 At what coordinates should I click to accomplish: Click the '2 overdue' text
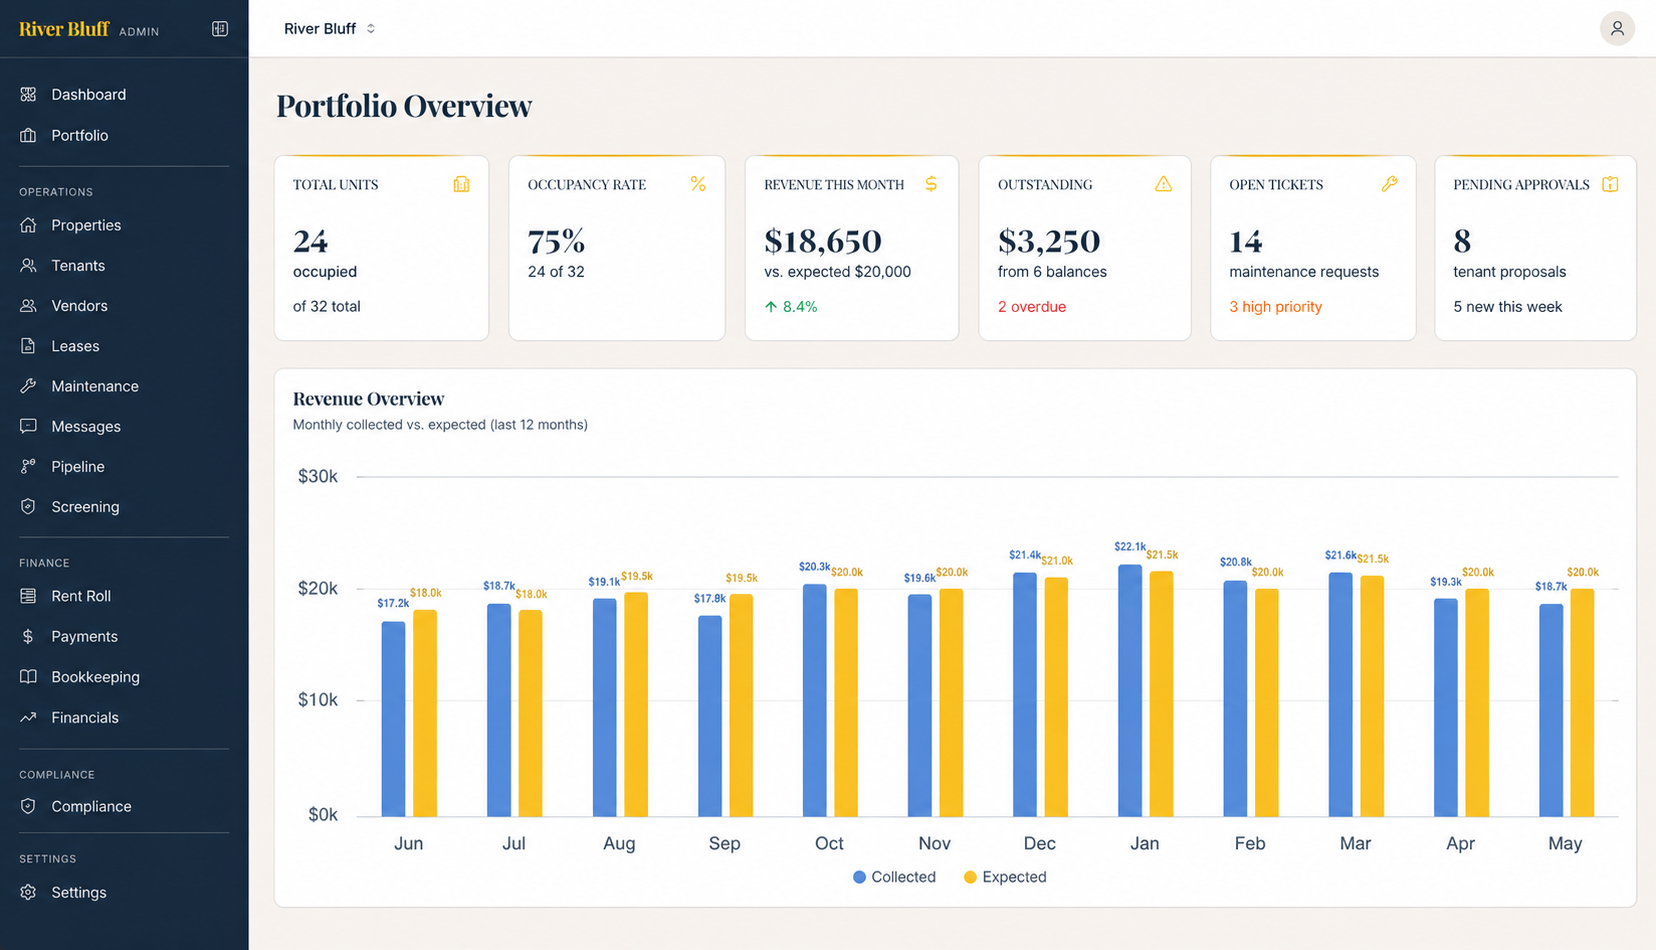[1032, 307]
